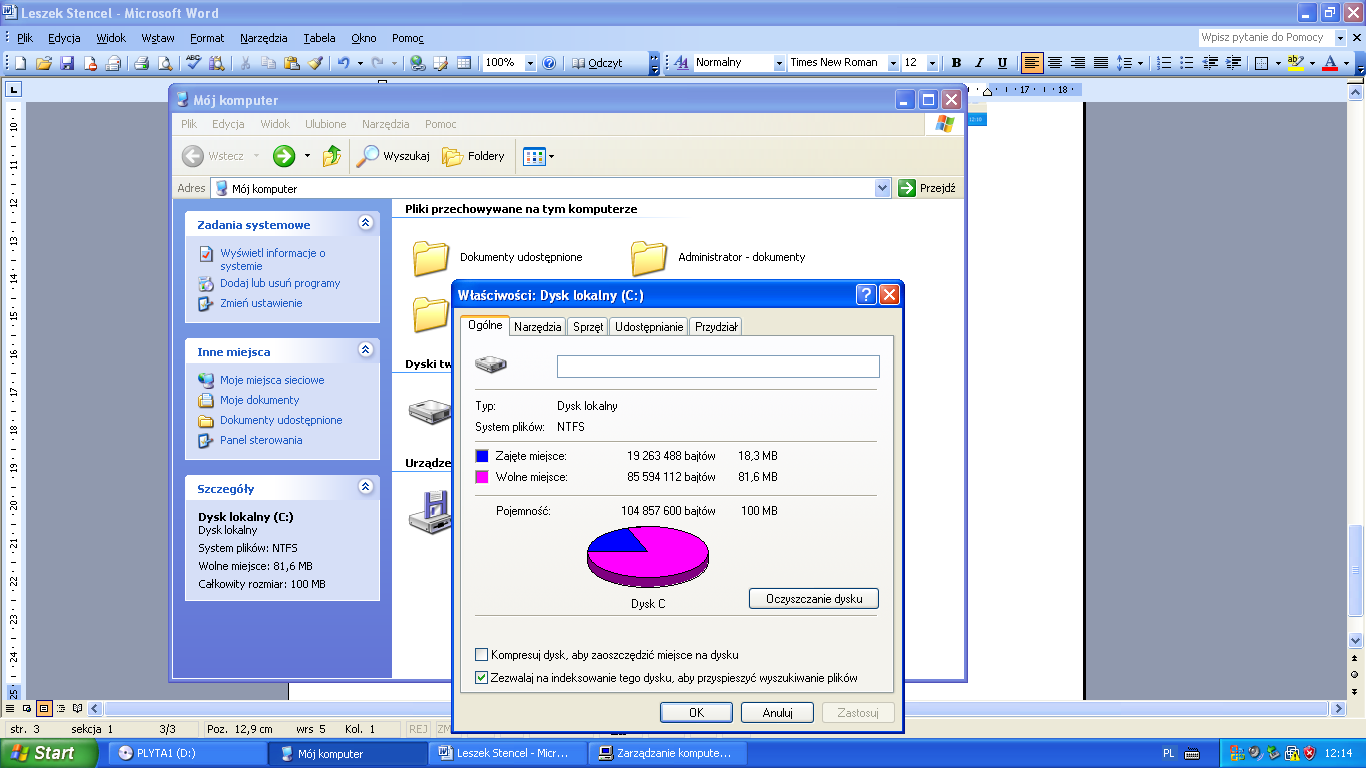Open the Word Tabela menu
The height and width of the screenshot is (768, 1366).
click(319, 38)
